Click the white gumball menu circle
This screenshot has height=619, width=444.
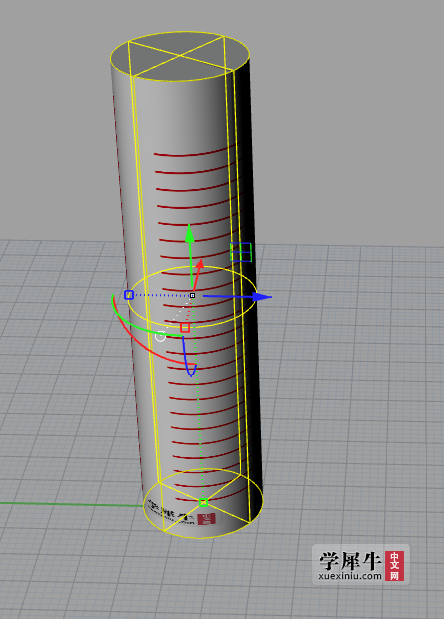coord(160,336)
